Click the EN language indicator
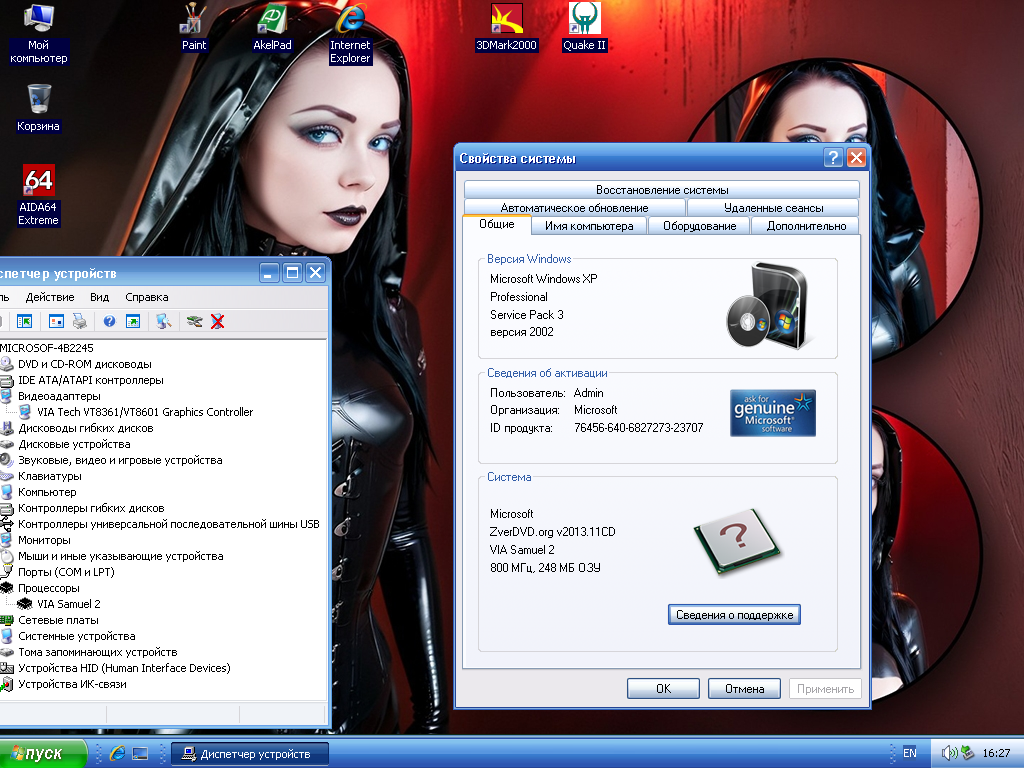Screen dimensions: 1024x768 (x=910, y=753)
